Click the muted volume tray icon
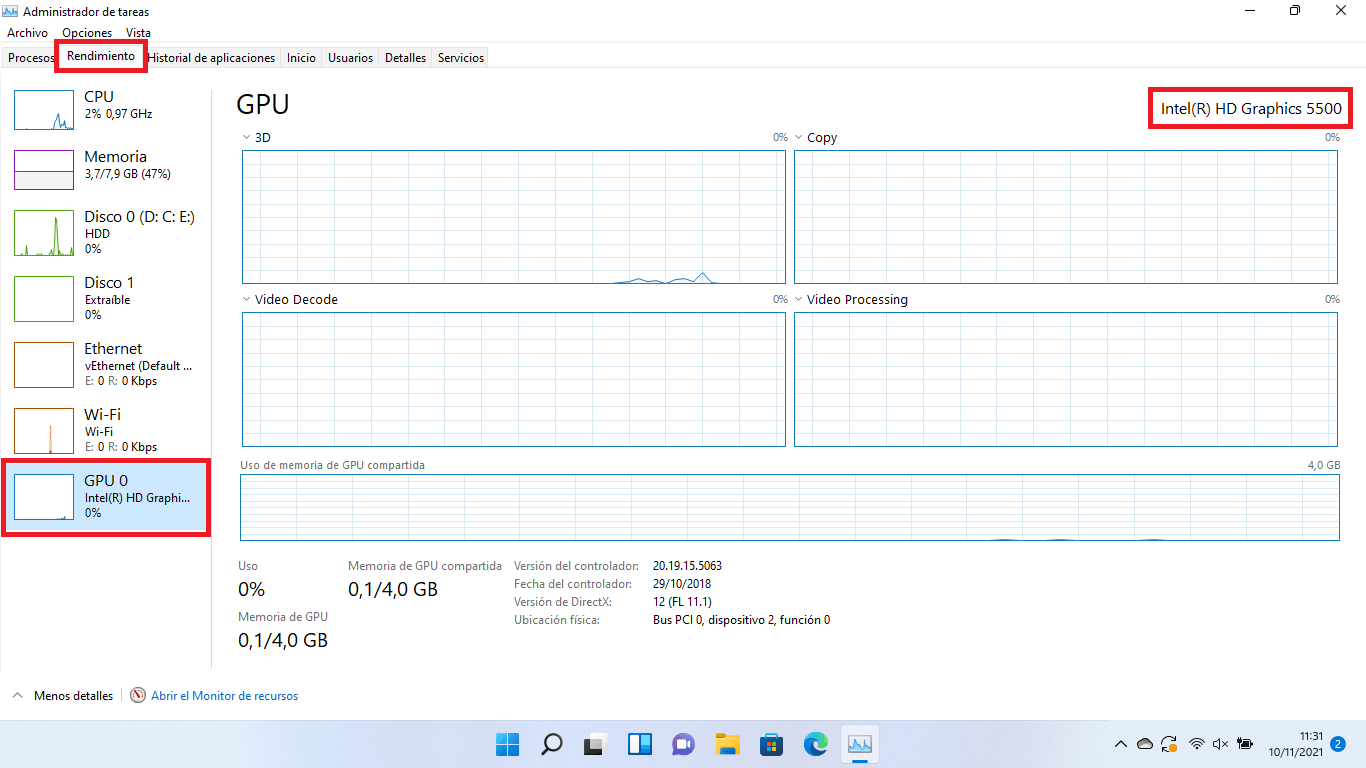The height and width of the screenshot is (768, 1366). pos(1220,744)
